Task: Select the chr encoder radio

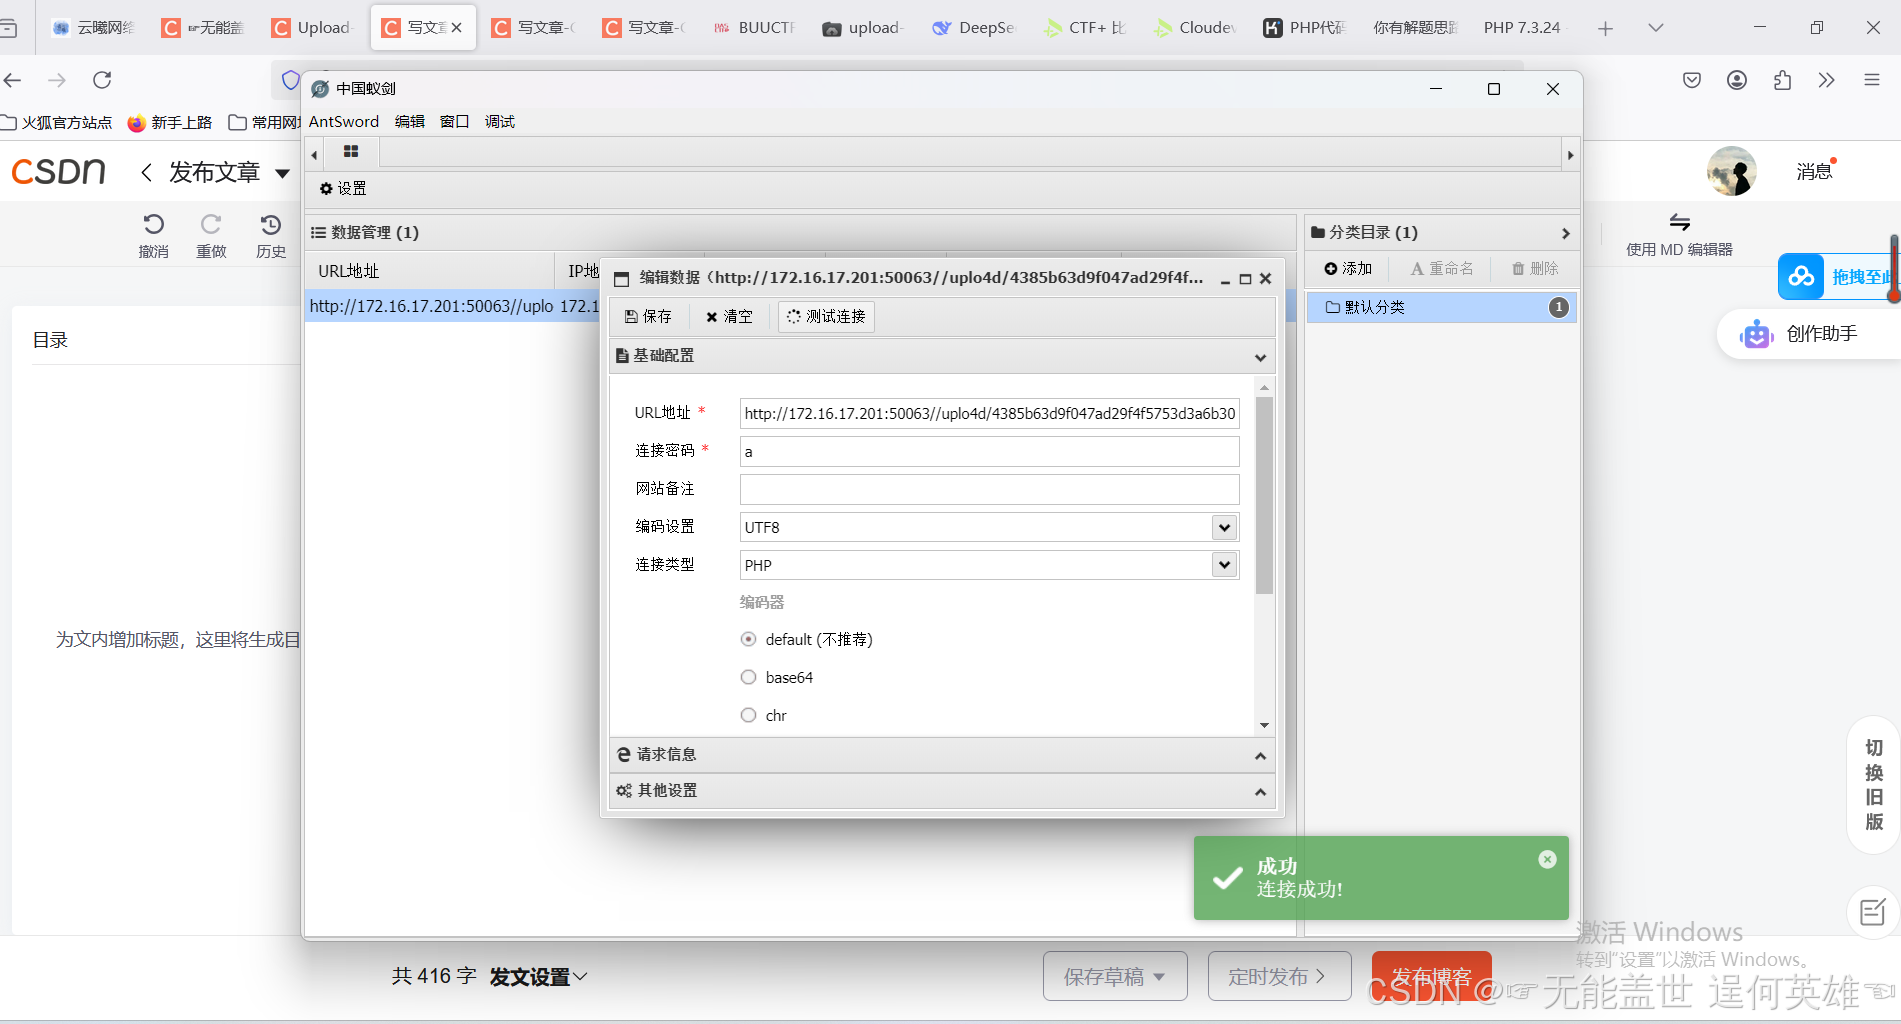Action: (748, 715)
